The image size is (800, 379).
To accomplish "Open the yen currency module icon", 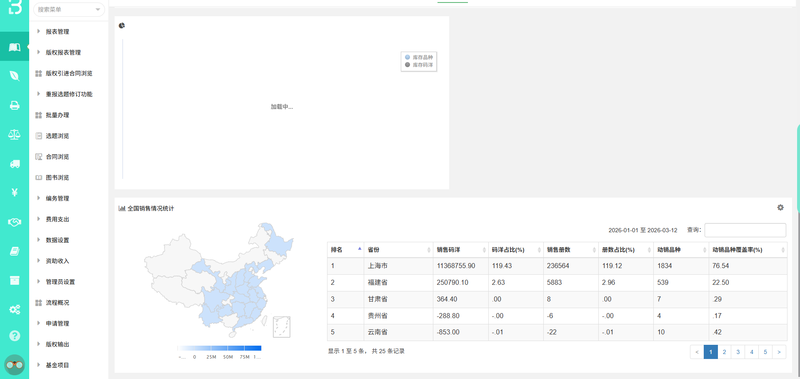I will 14,192.
